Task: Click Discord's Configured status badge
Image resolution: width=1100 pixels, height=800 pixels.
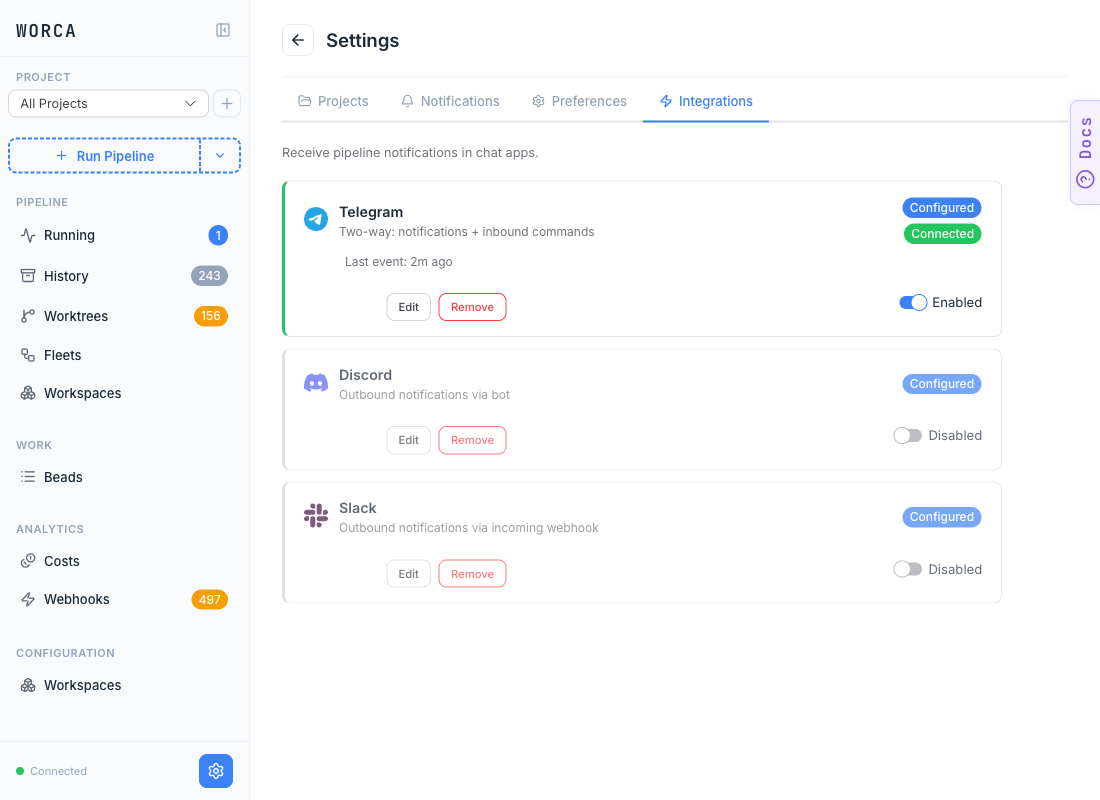Action: 941,384
